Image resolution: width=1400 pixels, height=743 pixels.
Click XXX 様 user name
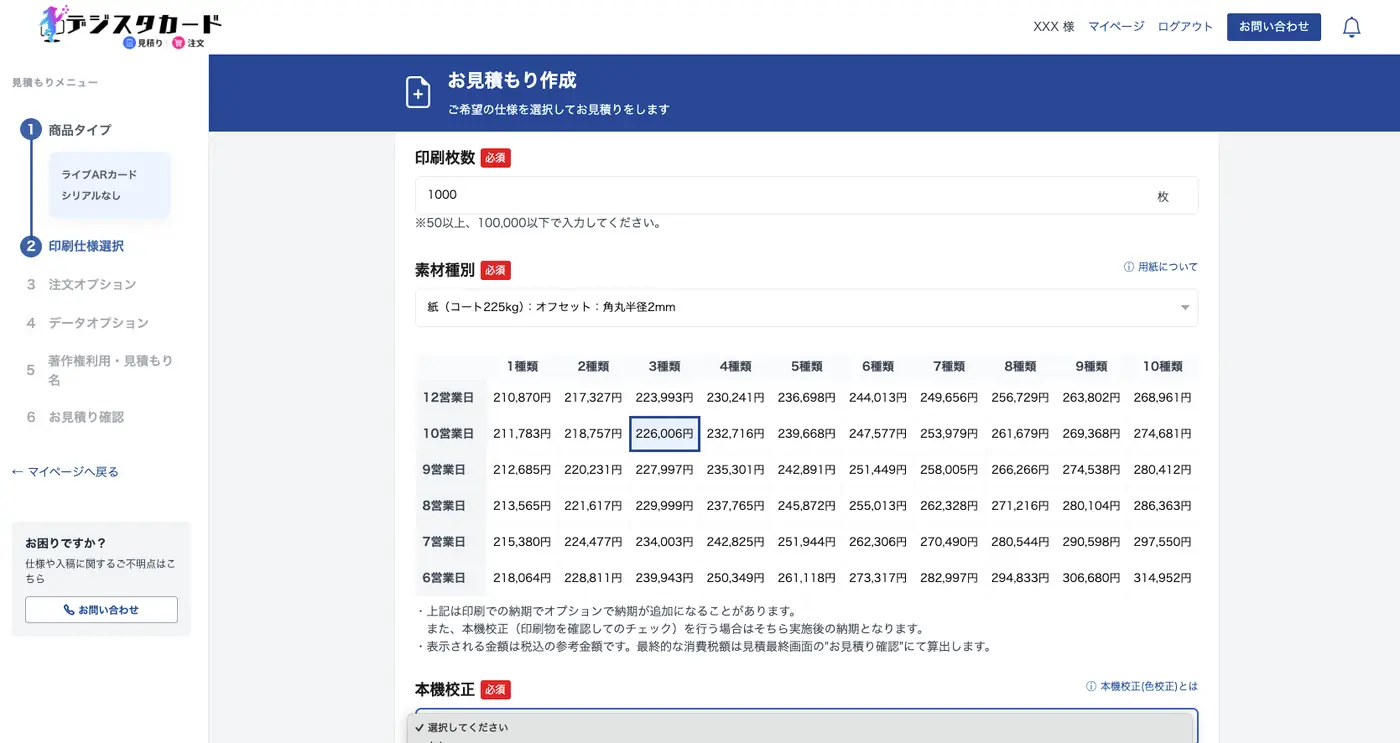click(x=1053, y=27)
